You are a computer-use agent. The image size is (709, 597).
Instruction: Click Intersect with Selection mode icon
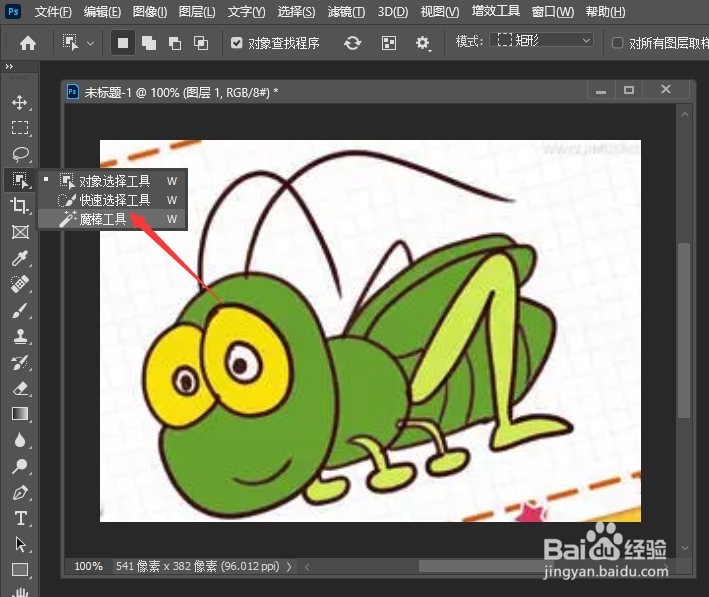pyautogui.click(x=201, y=43)
